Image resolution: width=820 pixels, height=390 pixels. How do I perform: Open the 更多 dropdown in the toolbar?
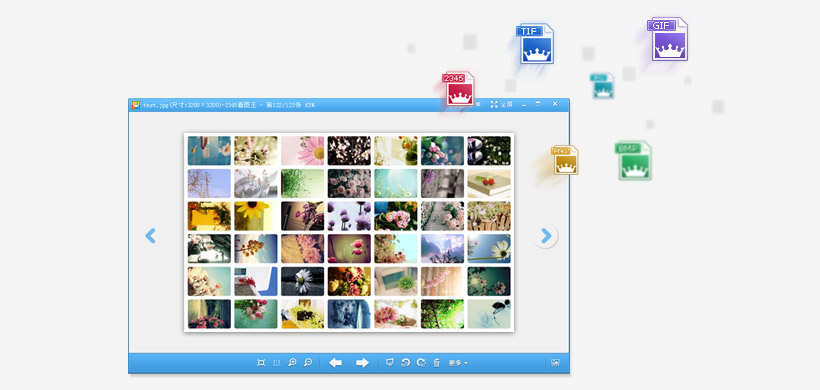point(458,363)
